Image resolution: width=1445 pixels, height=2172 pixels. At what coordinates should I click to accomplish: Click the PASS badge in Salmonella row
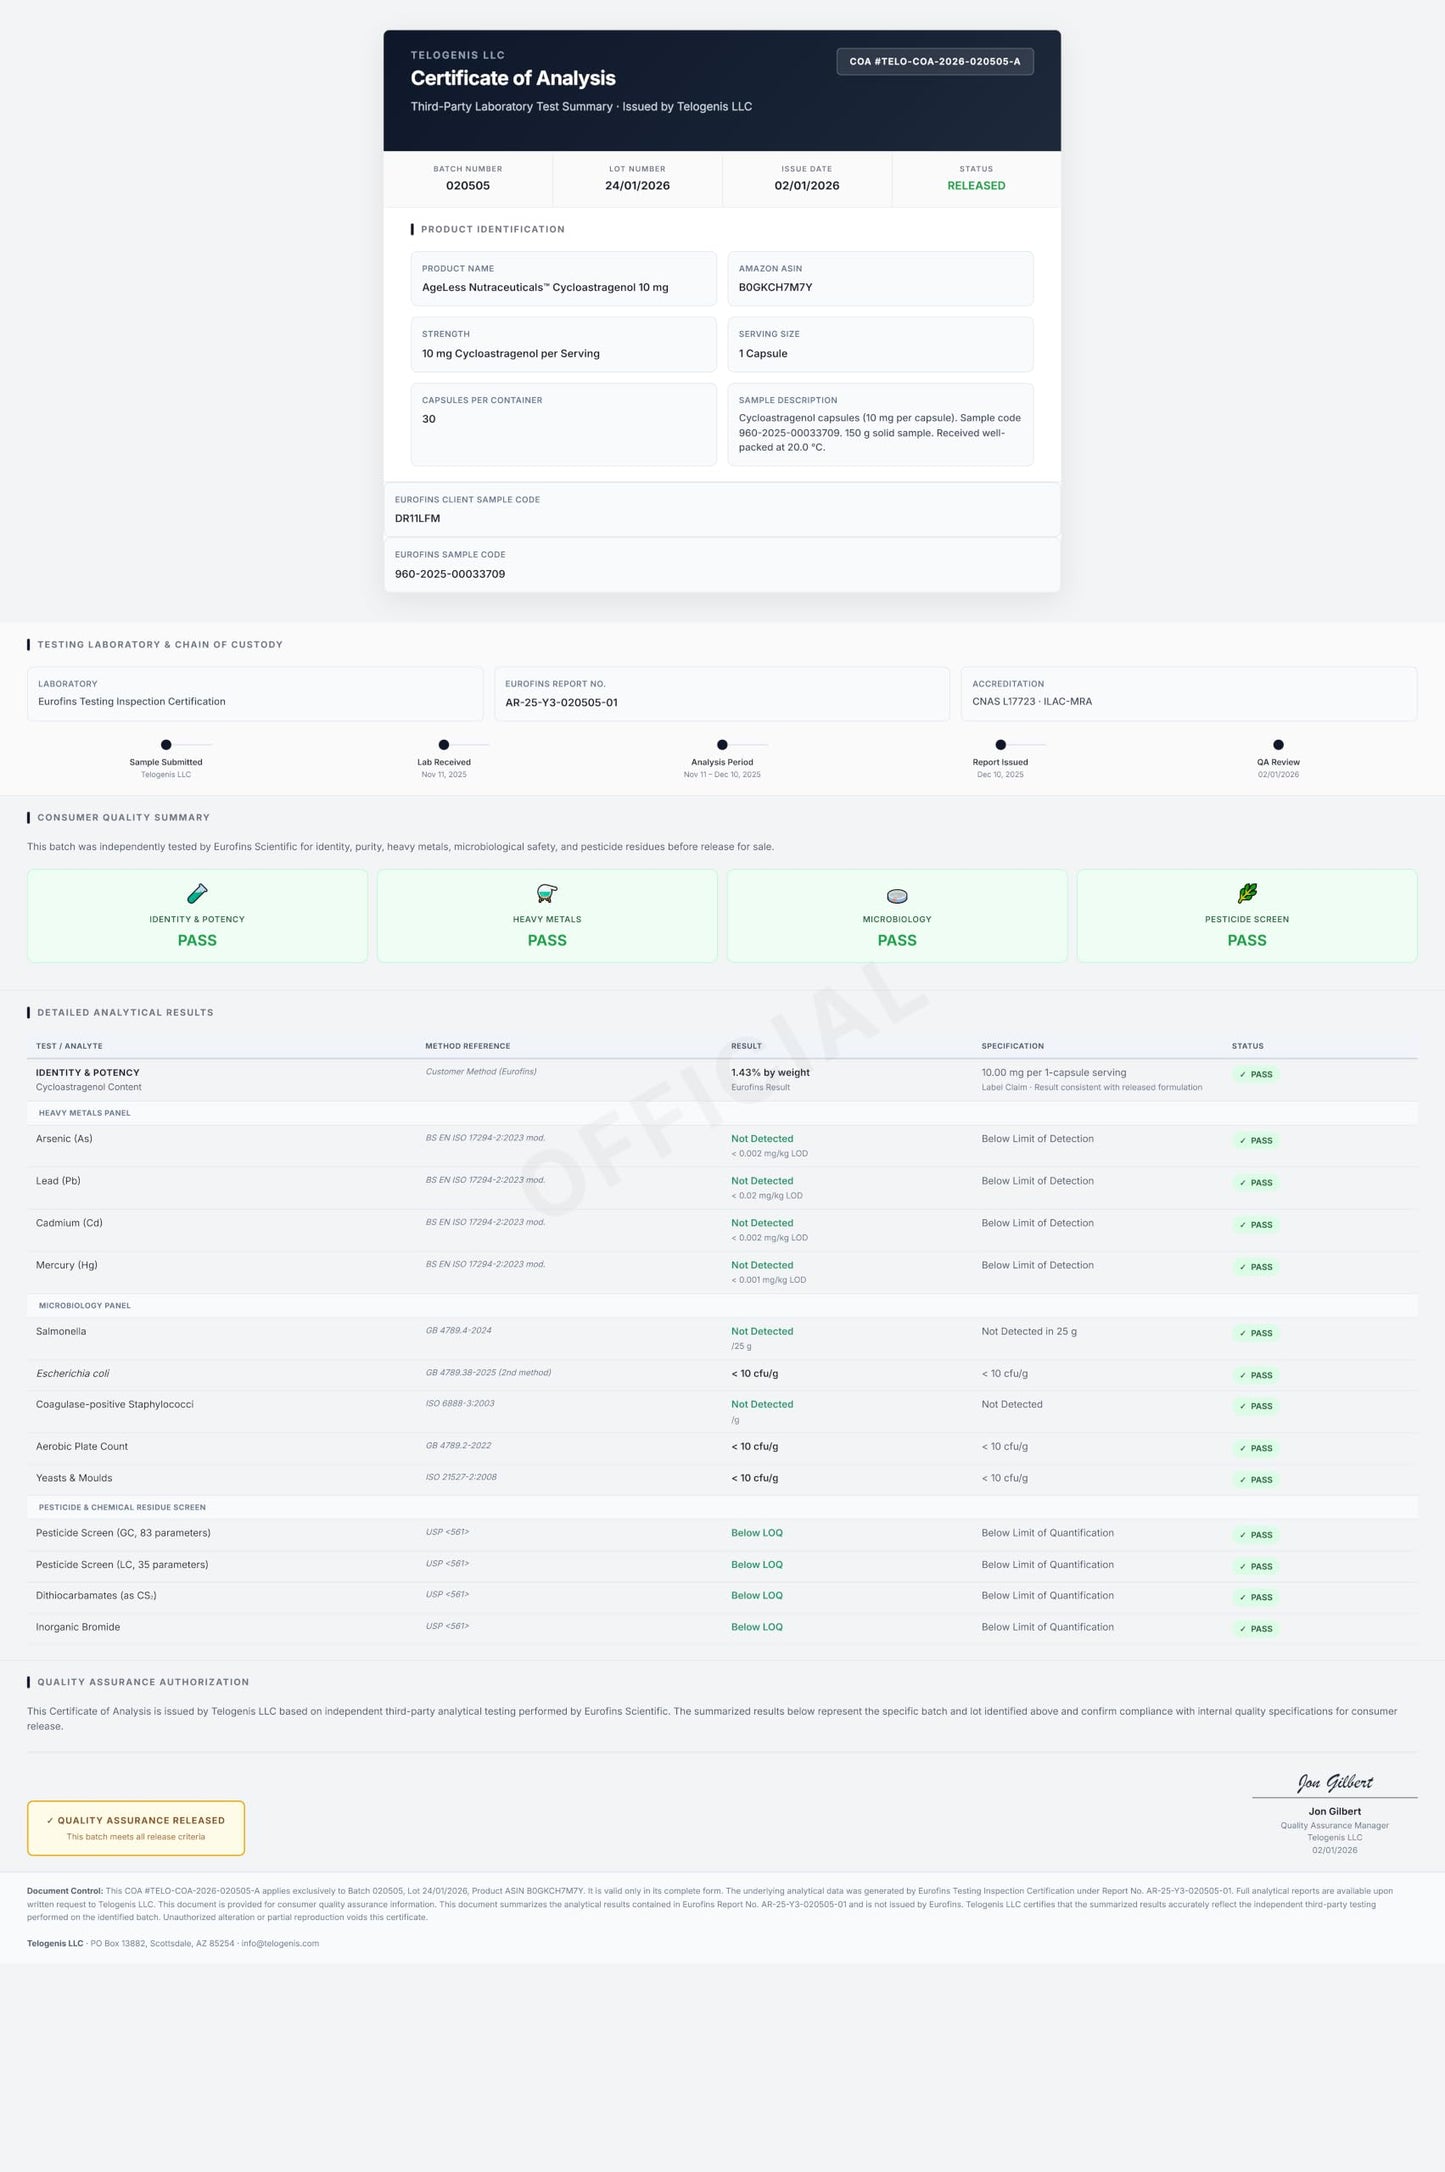(1256, 1333)
